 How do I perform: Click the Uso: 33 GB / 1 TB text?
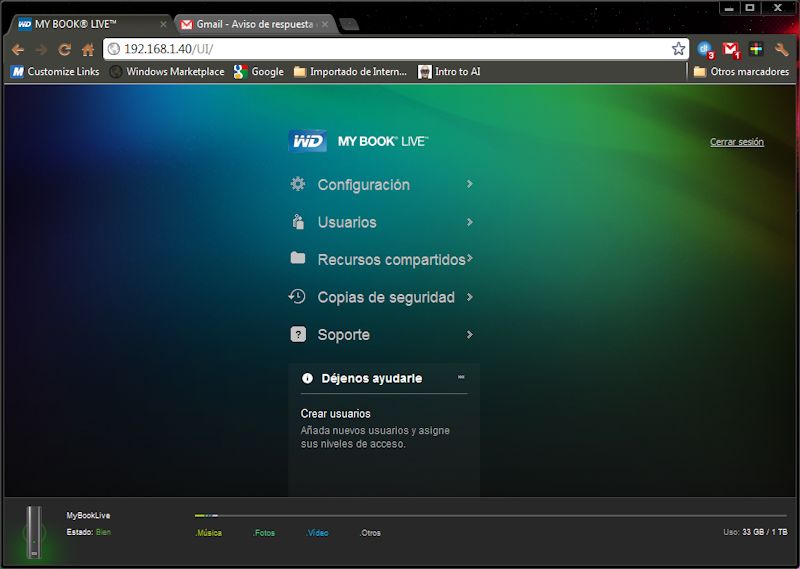pyautogui.click(x=755, y=532)
